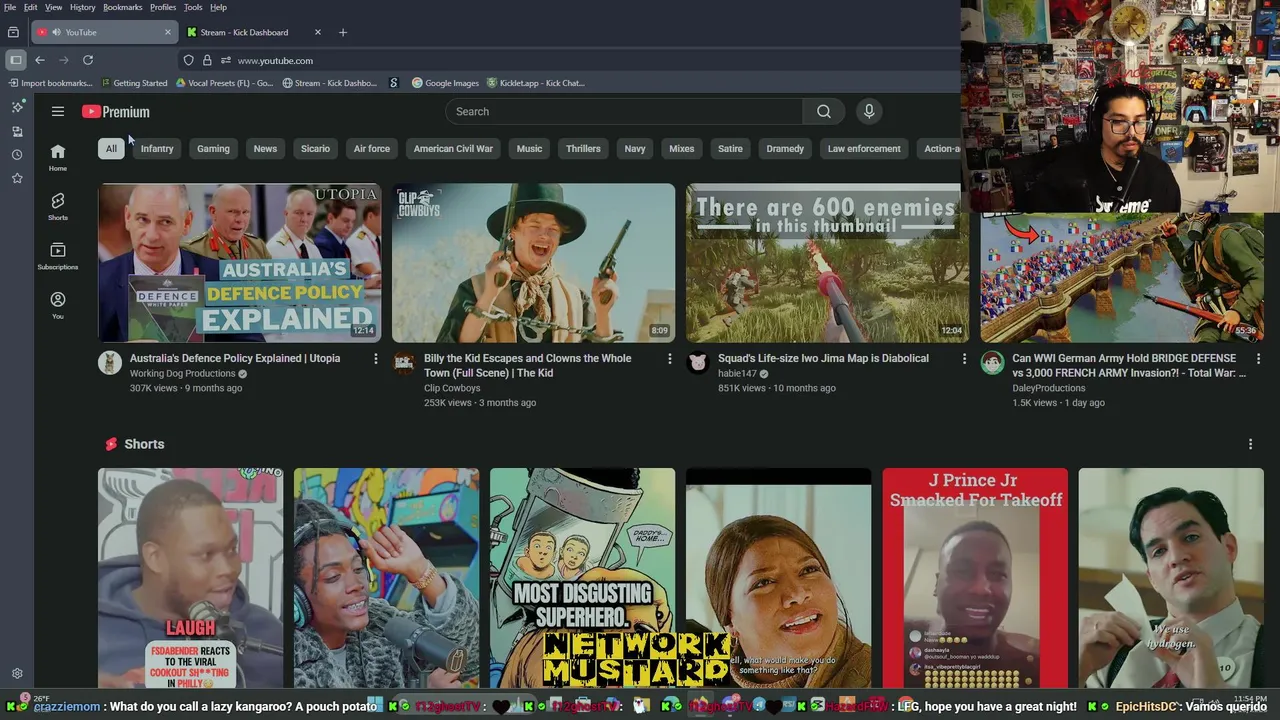Open the Bookmarks menu in menu bar
This screenshot has width=1280, height=720.
pos(123,7)
